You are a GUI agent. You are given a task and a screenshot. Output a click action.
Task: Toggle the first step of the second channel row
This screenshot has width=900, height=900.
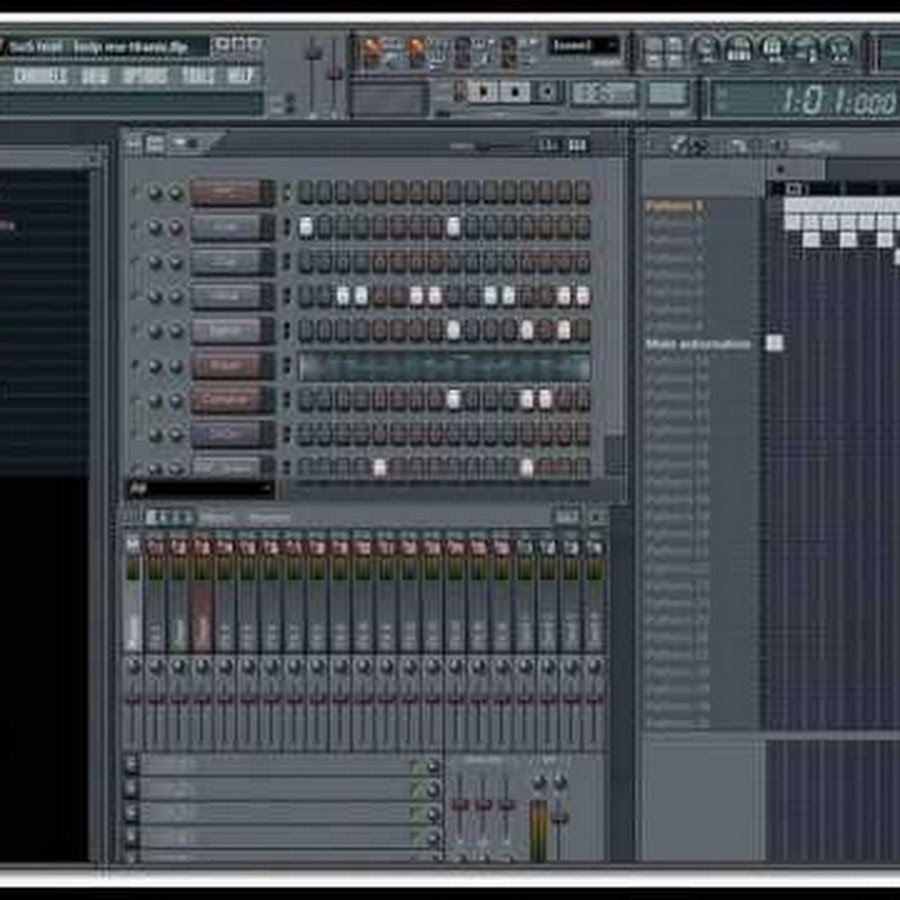click(x=306, y=227)
